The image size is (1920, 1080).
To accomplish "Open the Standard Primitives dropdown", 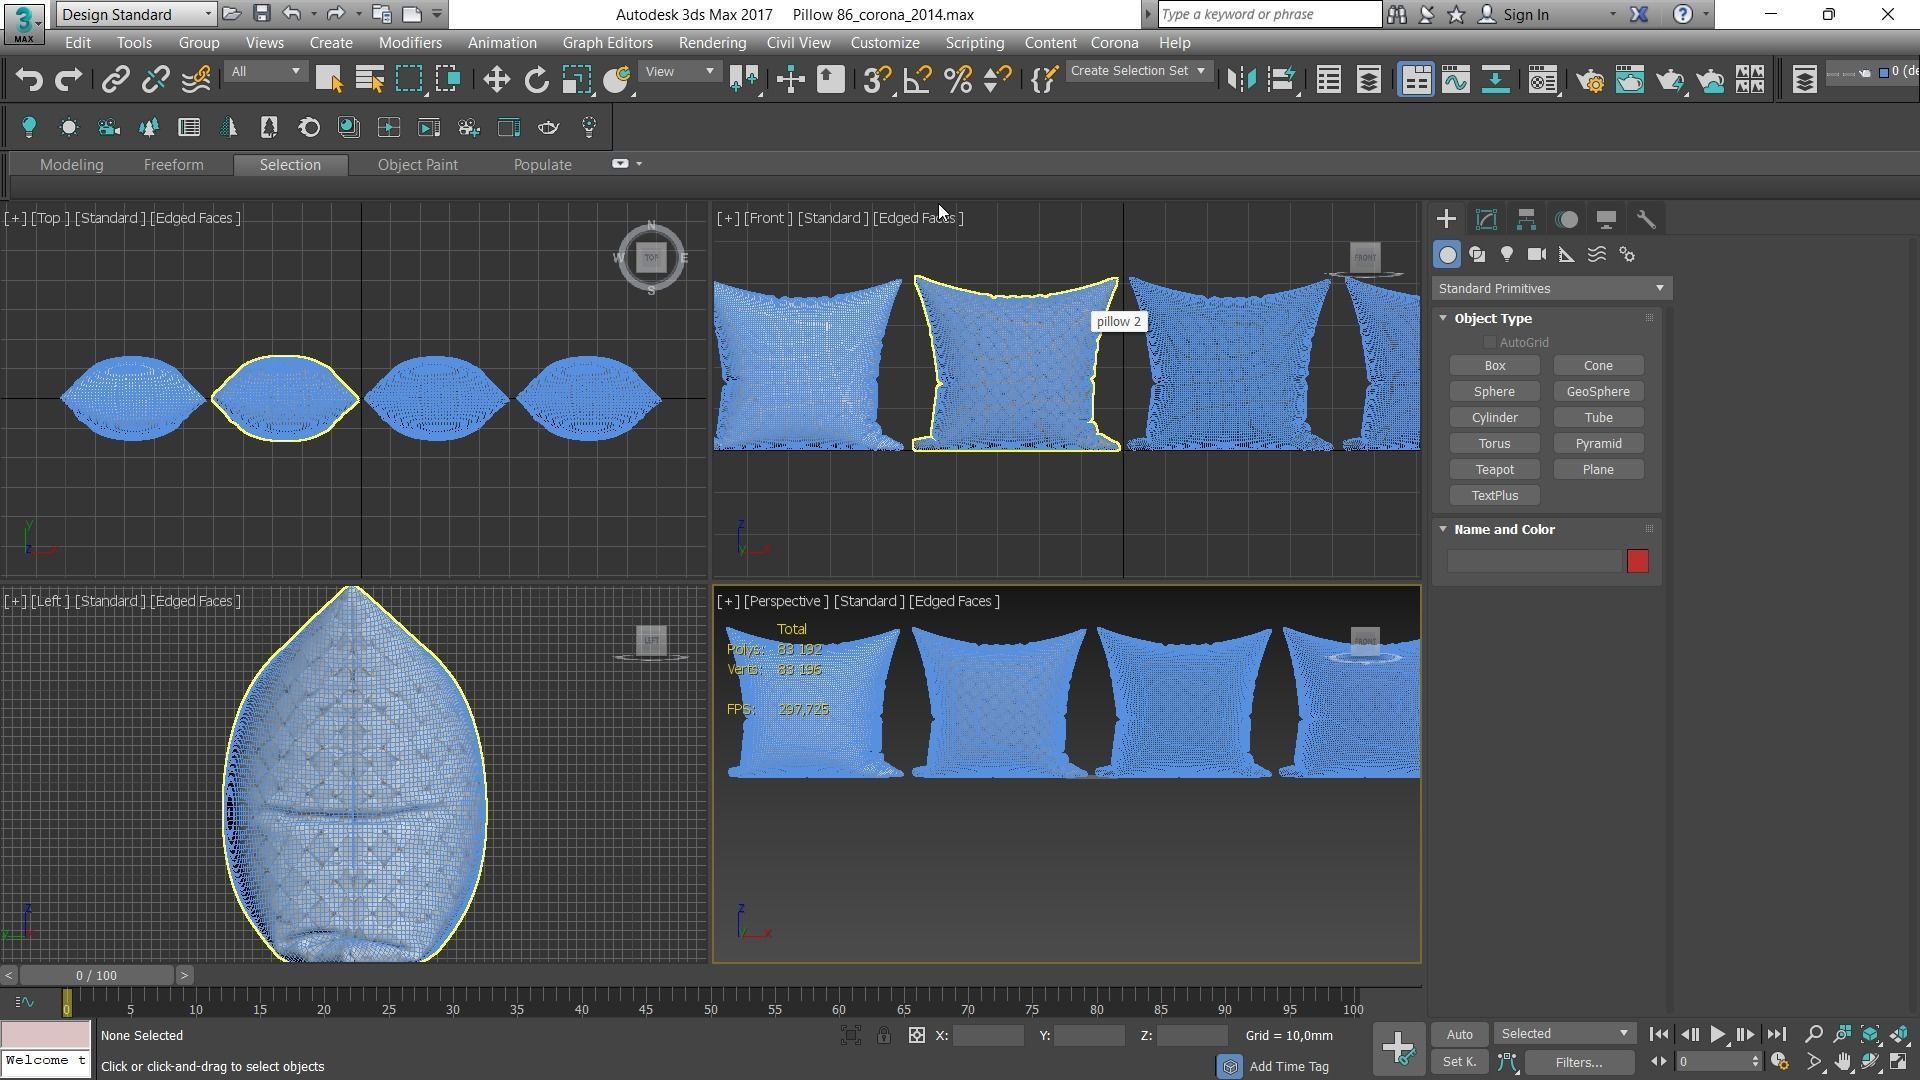I will (x=1551, y=289).
